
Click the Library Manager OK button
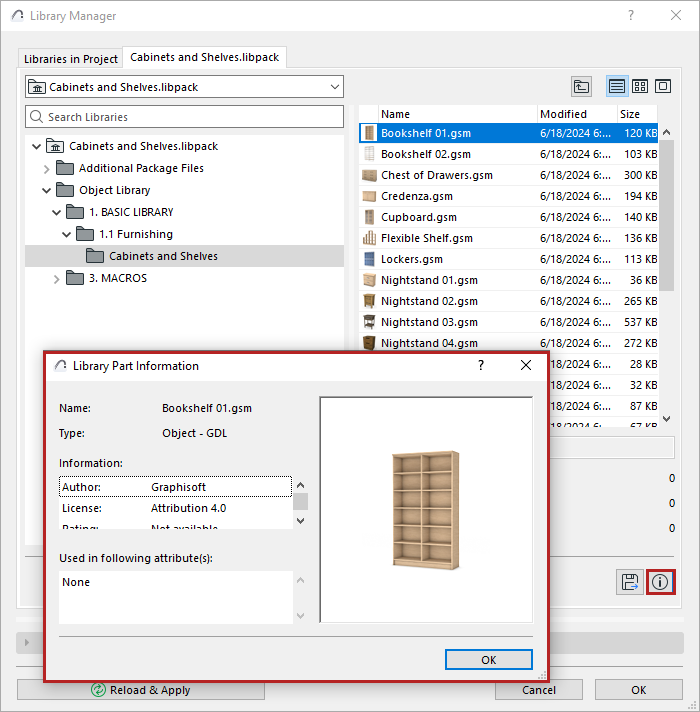pyautogui.click(x=638, y=690)
